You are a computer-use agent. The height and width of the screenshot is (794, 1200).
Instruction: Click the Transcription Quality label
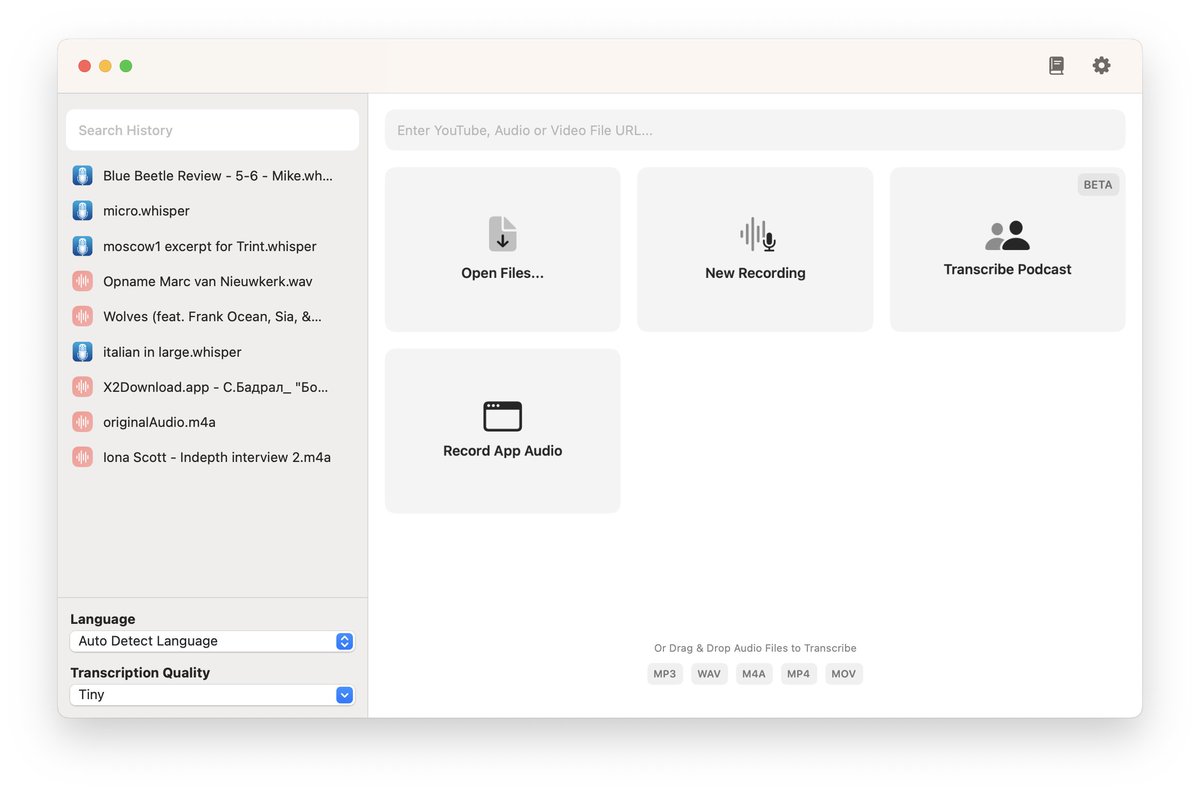(140, 673)
